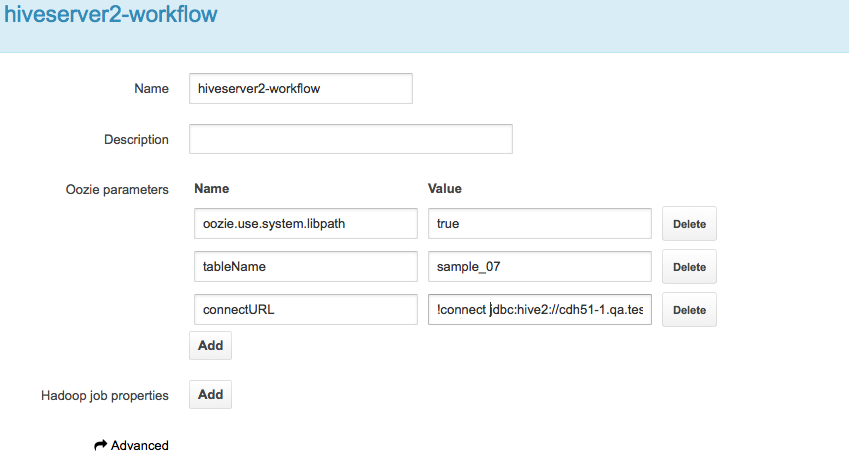Viewport: 849px width, 476px height.
Task: Add a Hadoop job property
Action: [210, 395]
